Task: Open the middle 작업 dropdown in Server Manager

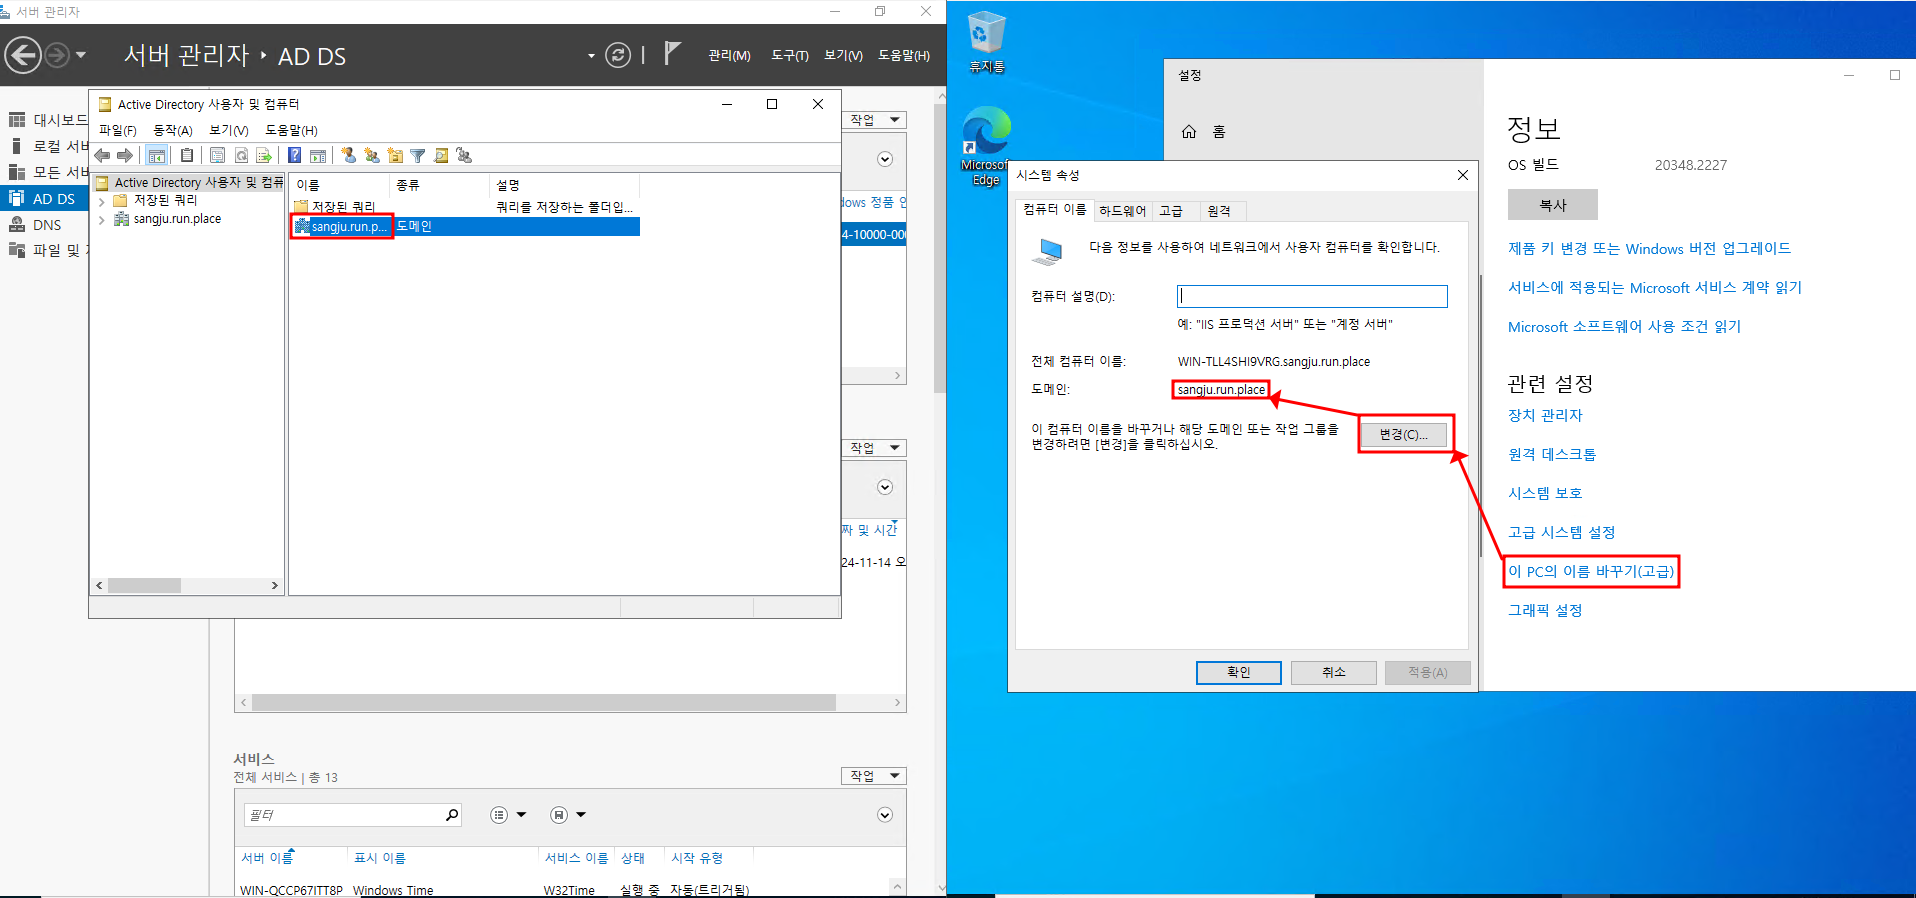Action: (874, 448)
